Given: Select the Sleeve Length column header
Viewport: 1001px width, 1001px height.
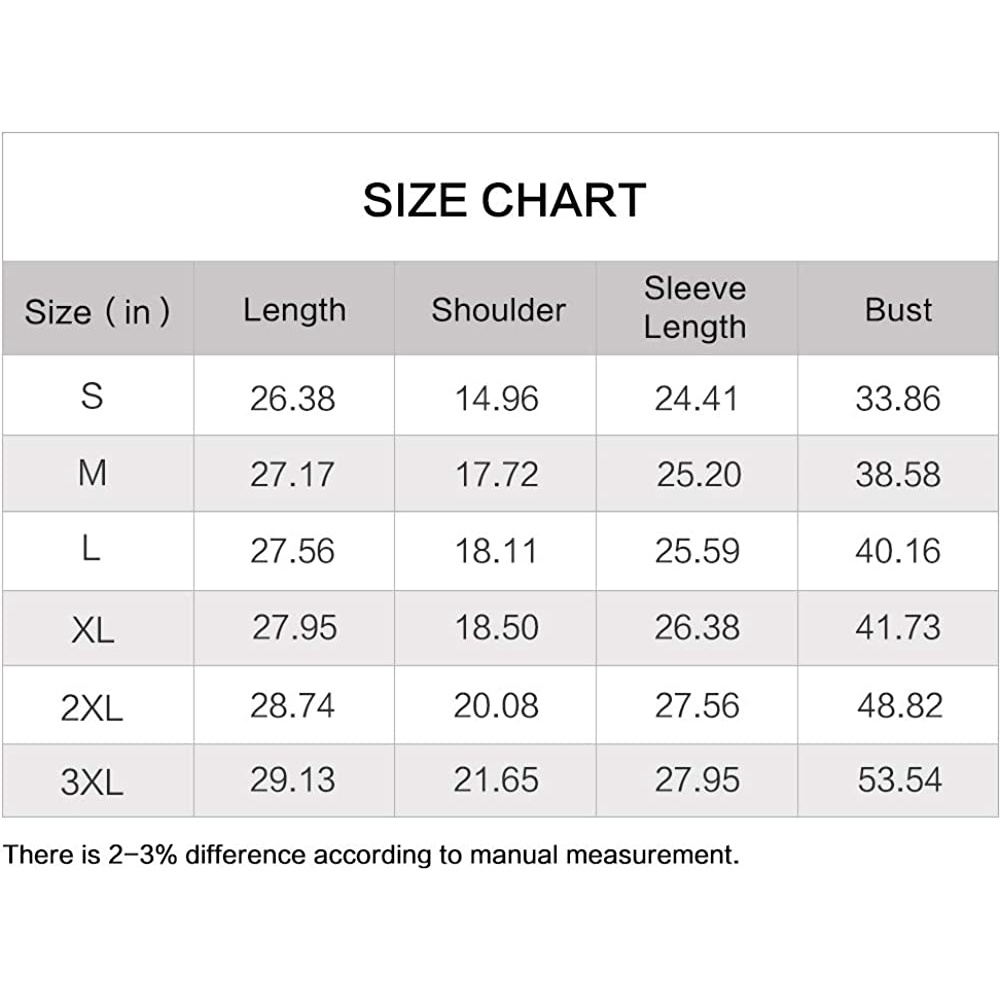Looking at the screenshot, I should coord(695,308).
